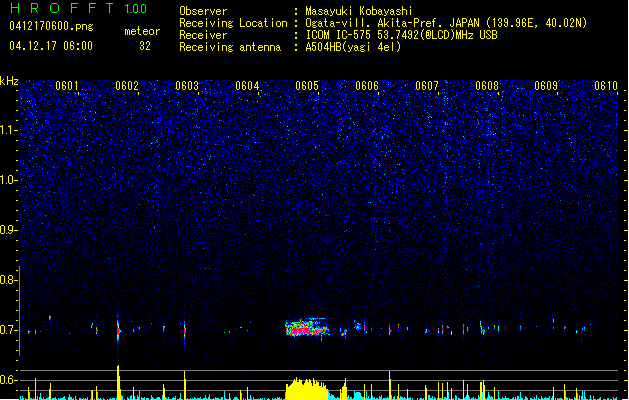Click observer name Masayuki Kobayashi
Viewport: 629px width, 400px height.
click(359, 11)
